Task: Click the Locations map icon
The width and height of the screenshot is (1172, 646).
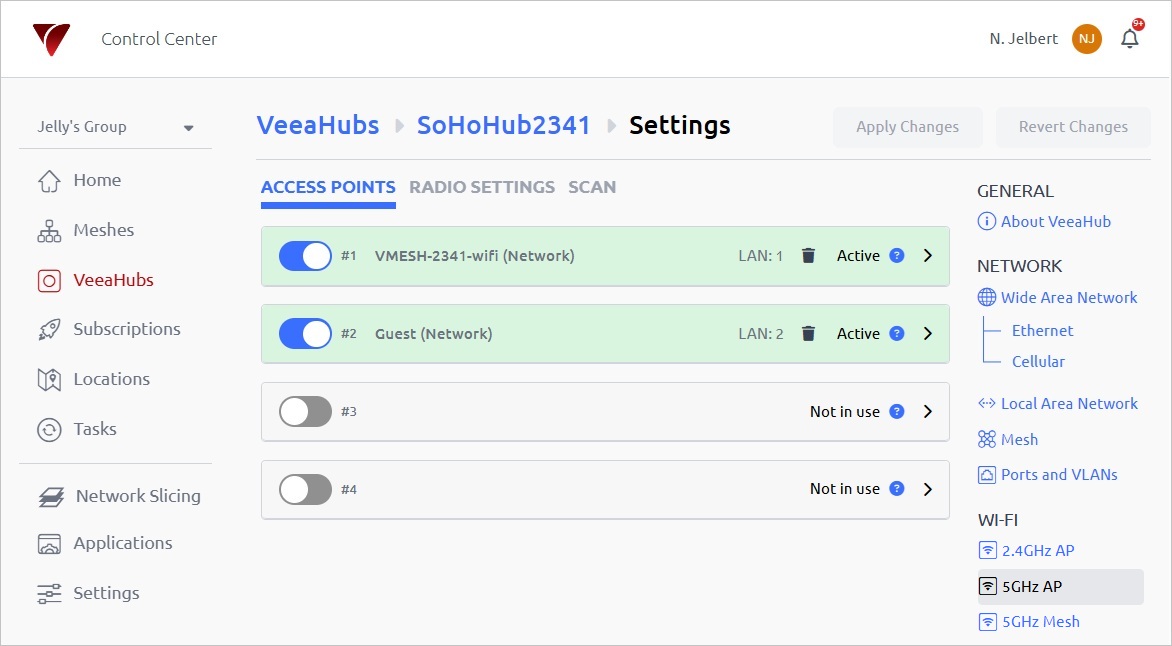Action: [x=49, y=380]
